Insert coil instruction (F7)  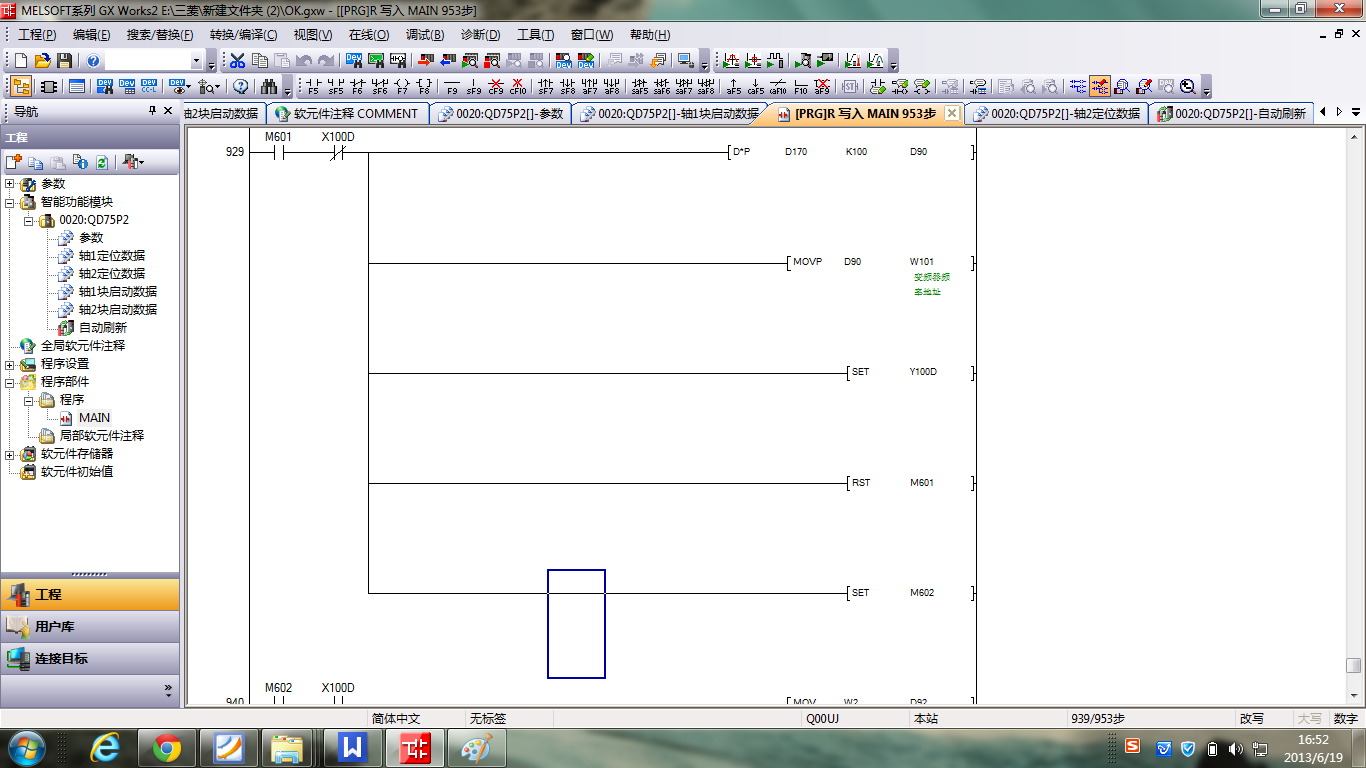tap(402, 86)
